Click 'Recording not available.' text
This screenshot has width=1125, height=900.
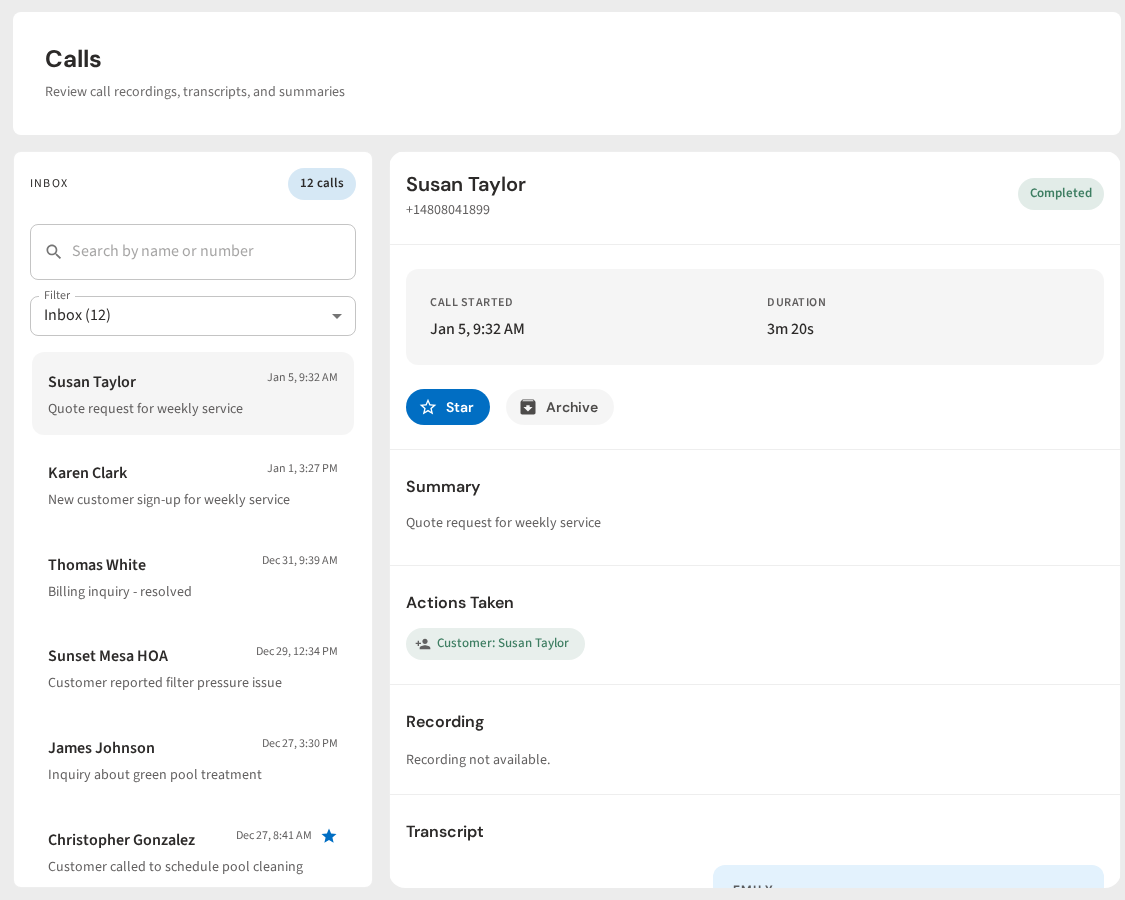pos(478,760)
